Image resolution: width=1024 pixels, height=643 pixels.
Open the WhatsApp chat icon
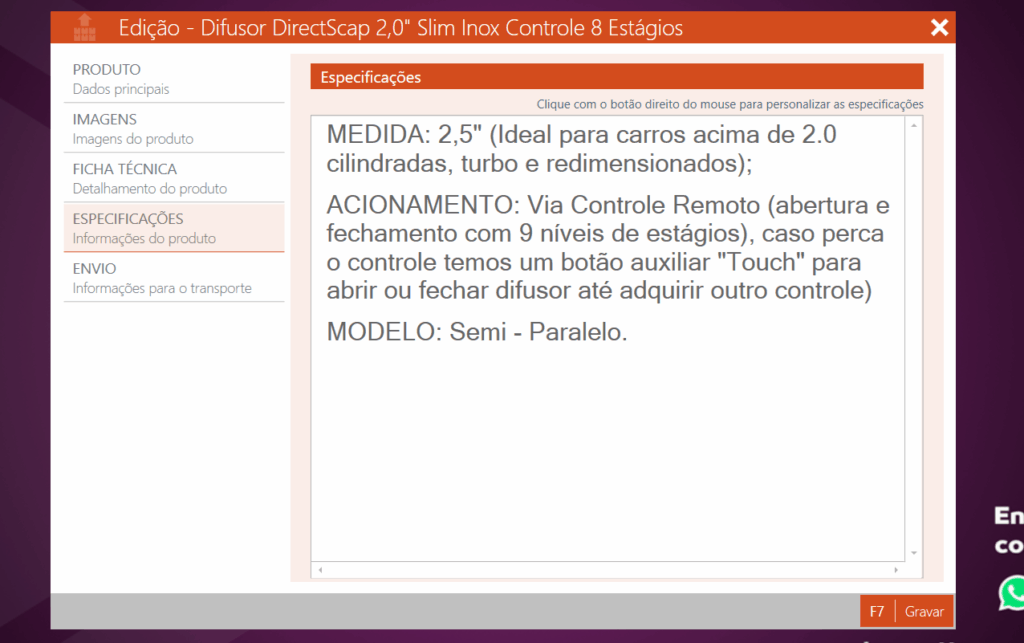(x=1011, y=592)
